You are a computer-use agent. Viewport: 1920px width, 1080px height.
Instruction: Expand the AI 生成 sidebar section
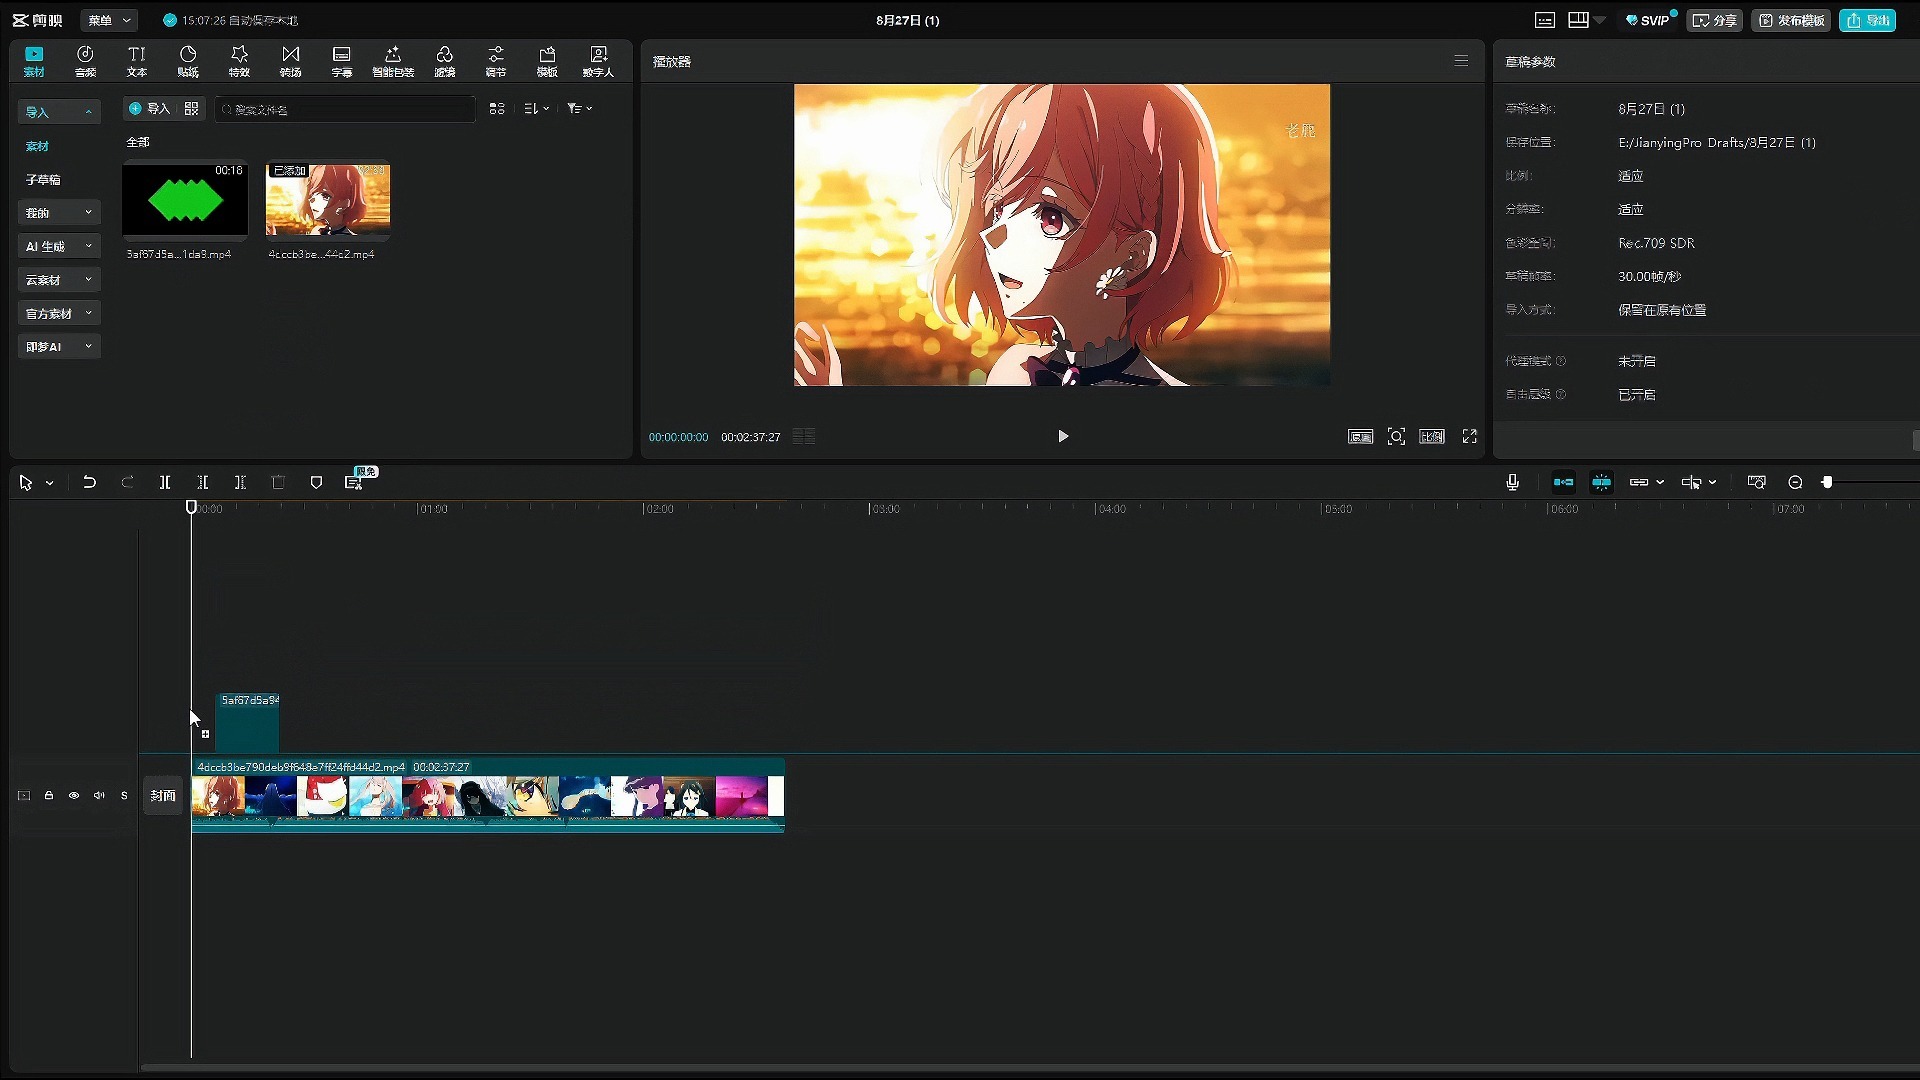pos(59,246)
